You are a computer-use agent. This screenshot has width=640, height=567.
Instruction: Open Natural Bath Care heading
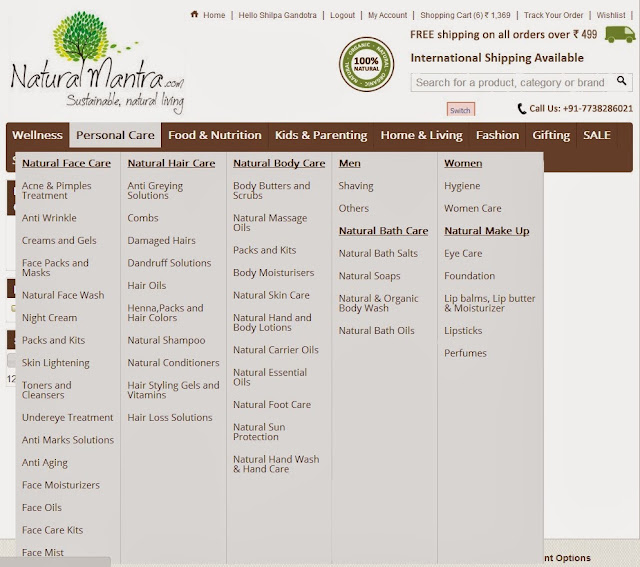[x=383, y=231]
